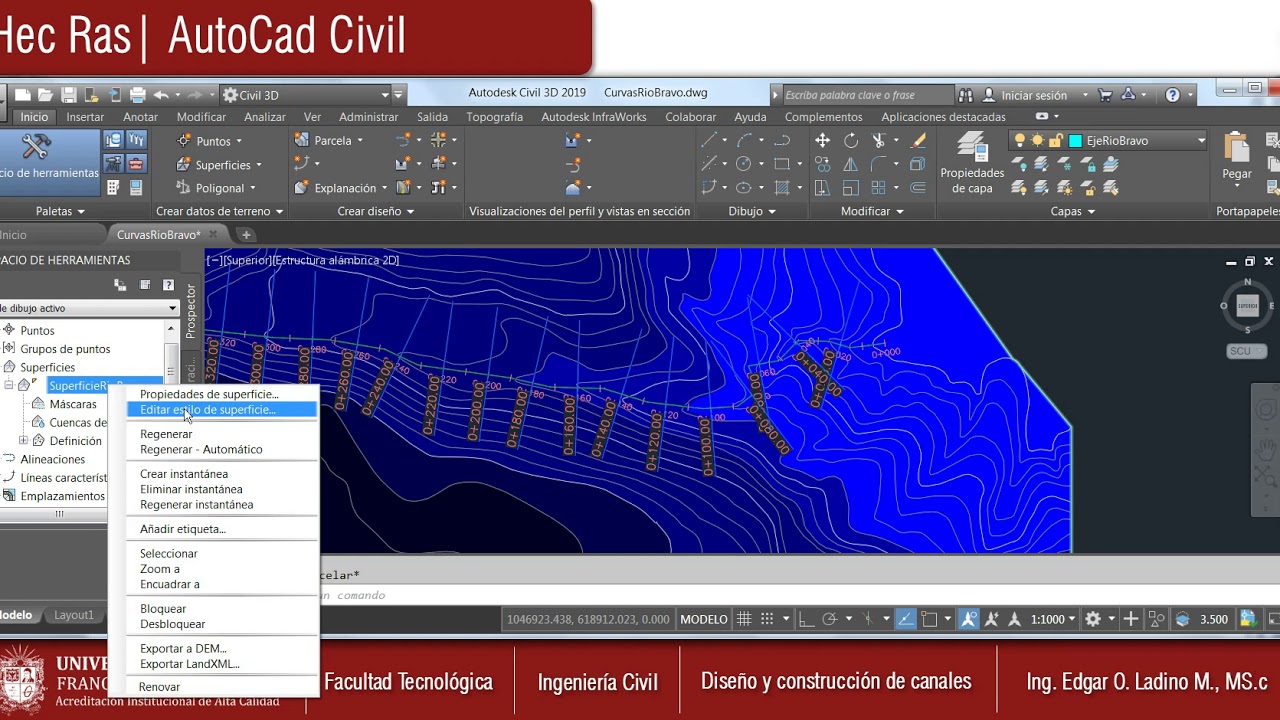
Task: Select the Hatch tool in Dibujo panel
Action: pyautogui.click(x=782, y=187)
